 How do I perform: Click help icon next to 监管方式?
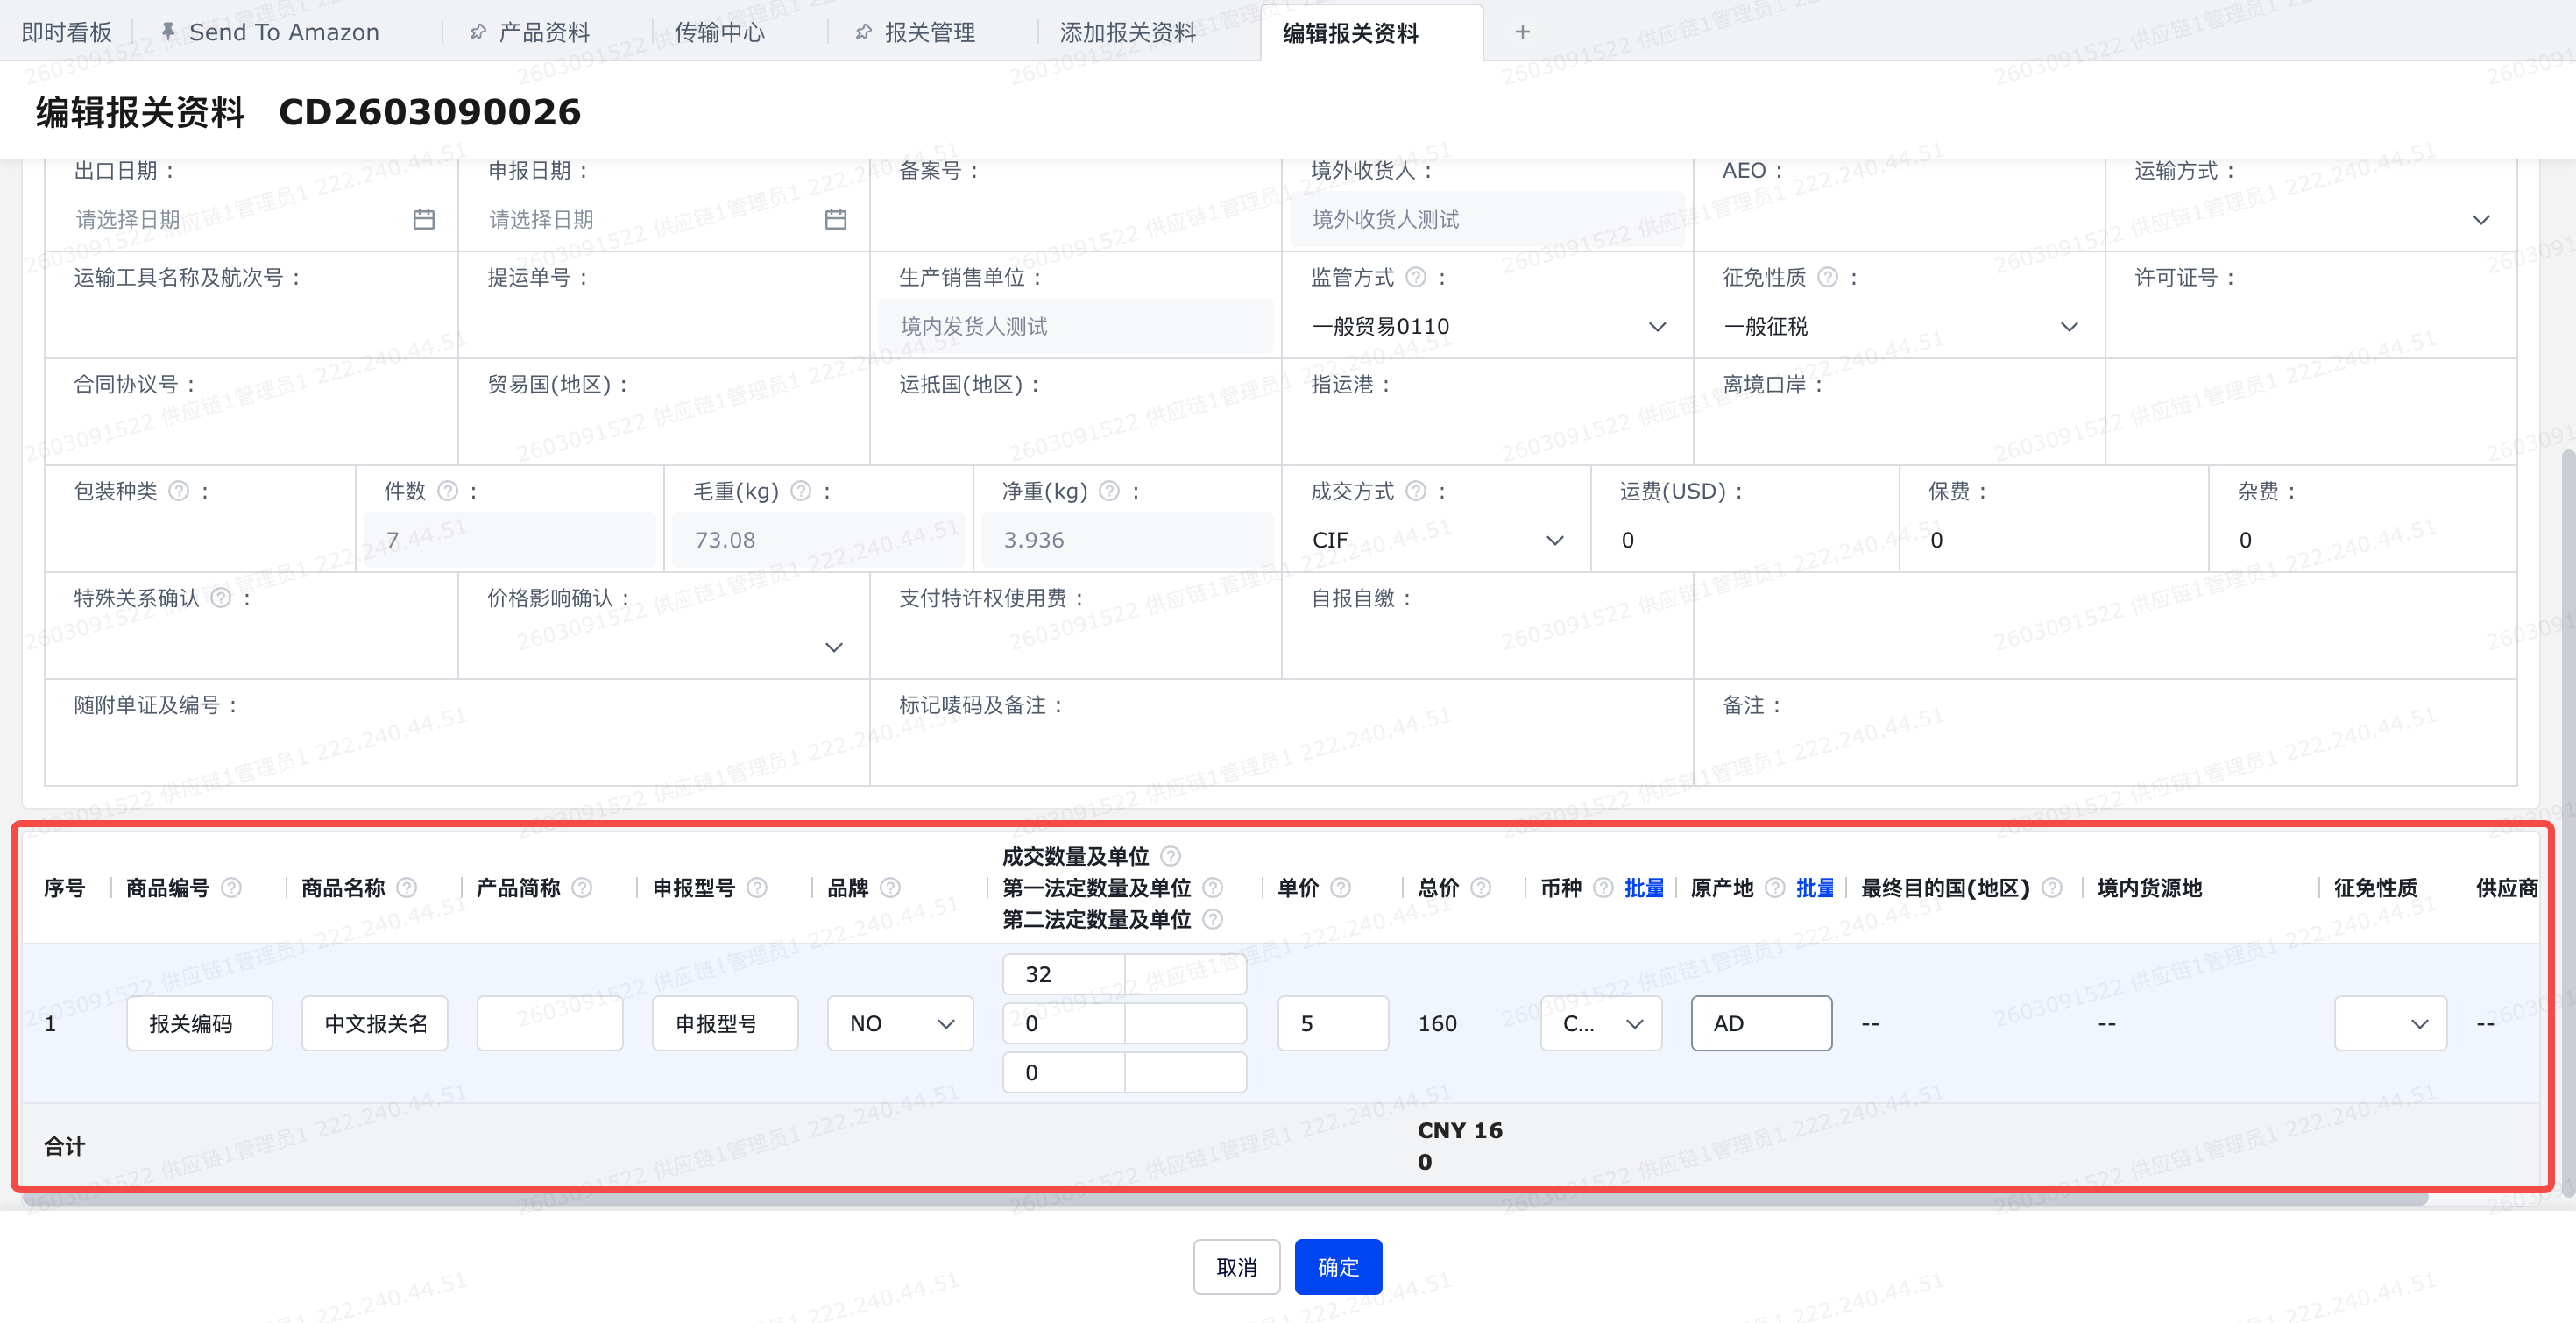1416,277
